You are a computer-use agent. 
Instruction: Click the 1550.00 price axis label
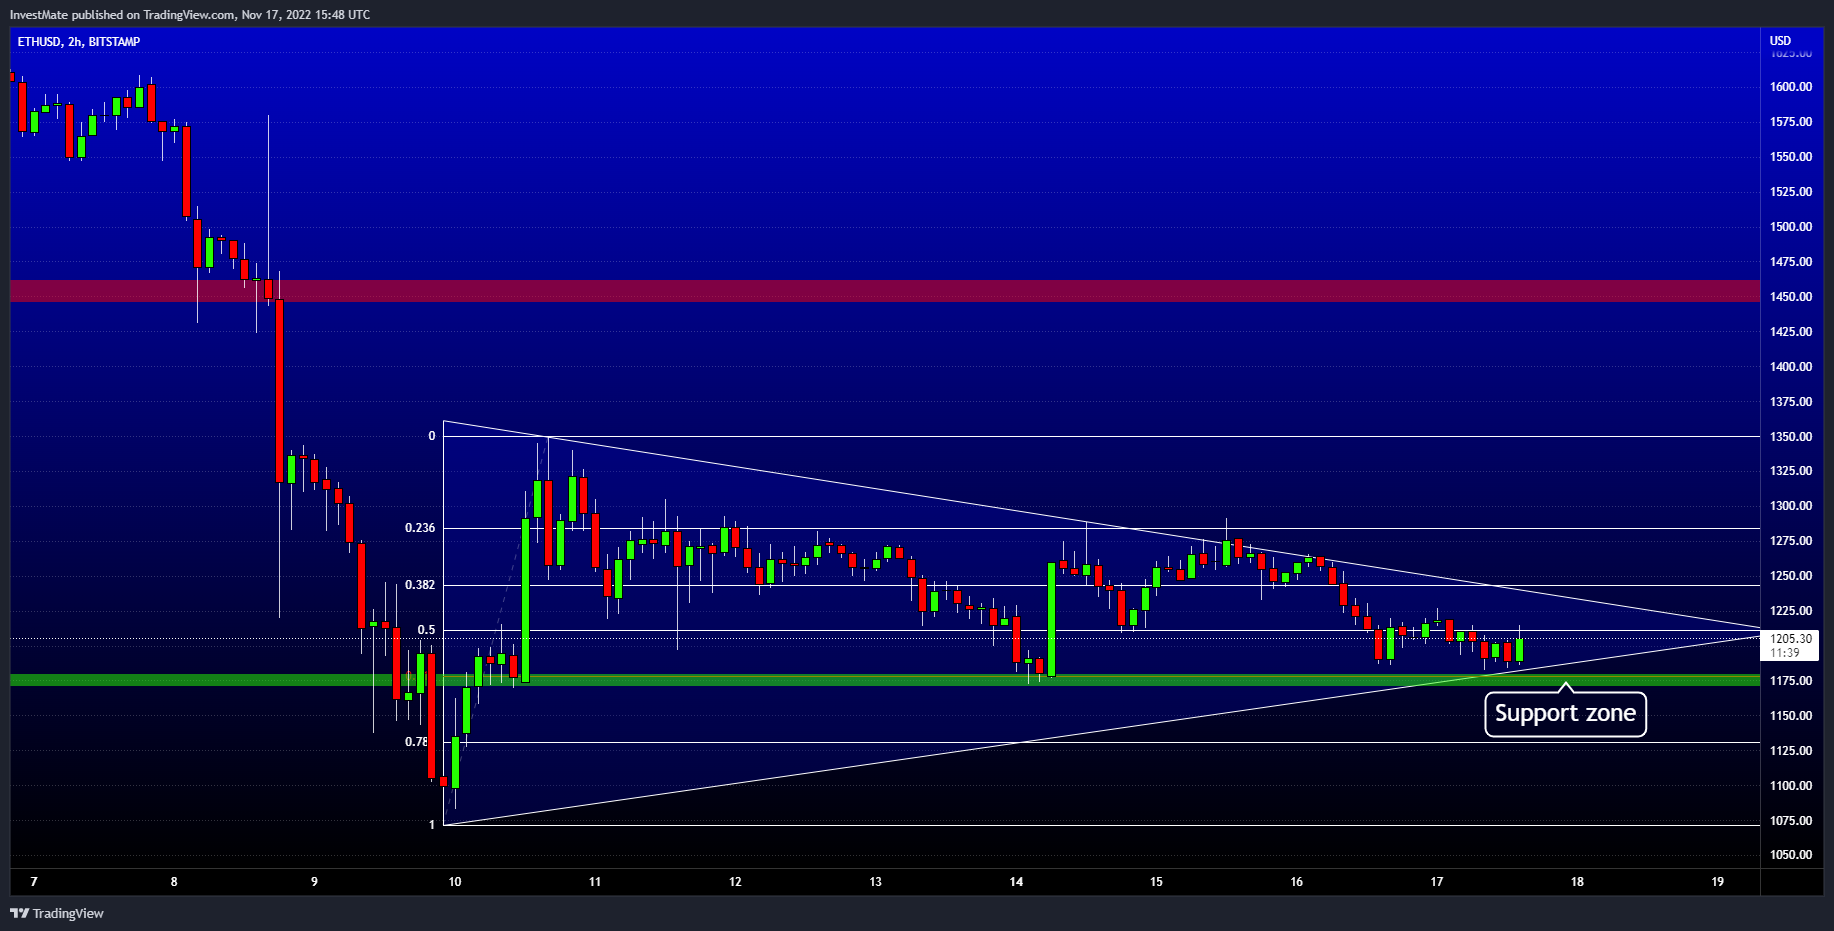tap(1790, 157)
